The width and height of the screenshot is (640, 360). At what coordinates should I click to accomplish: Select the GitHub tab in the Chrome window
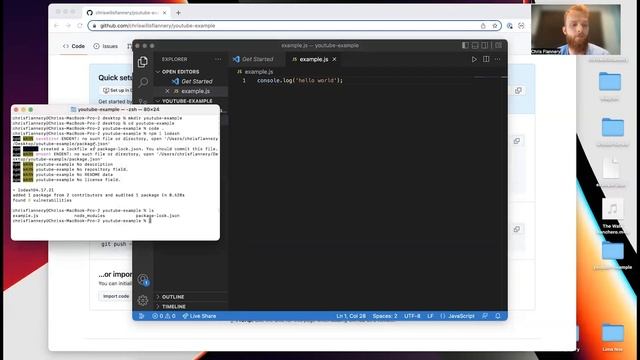click(x=127, y=13)
